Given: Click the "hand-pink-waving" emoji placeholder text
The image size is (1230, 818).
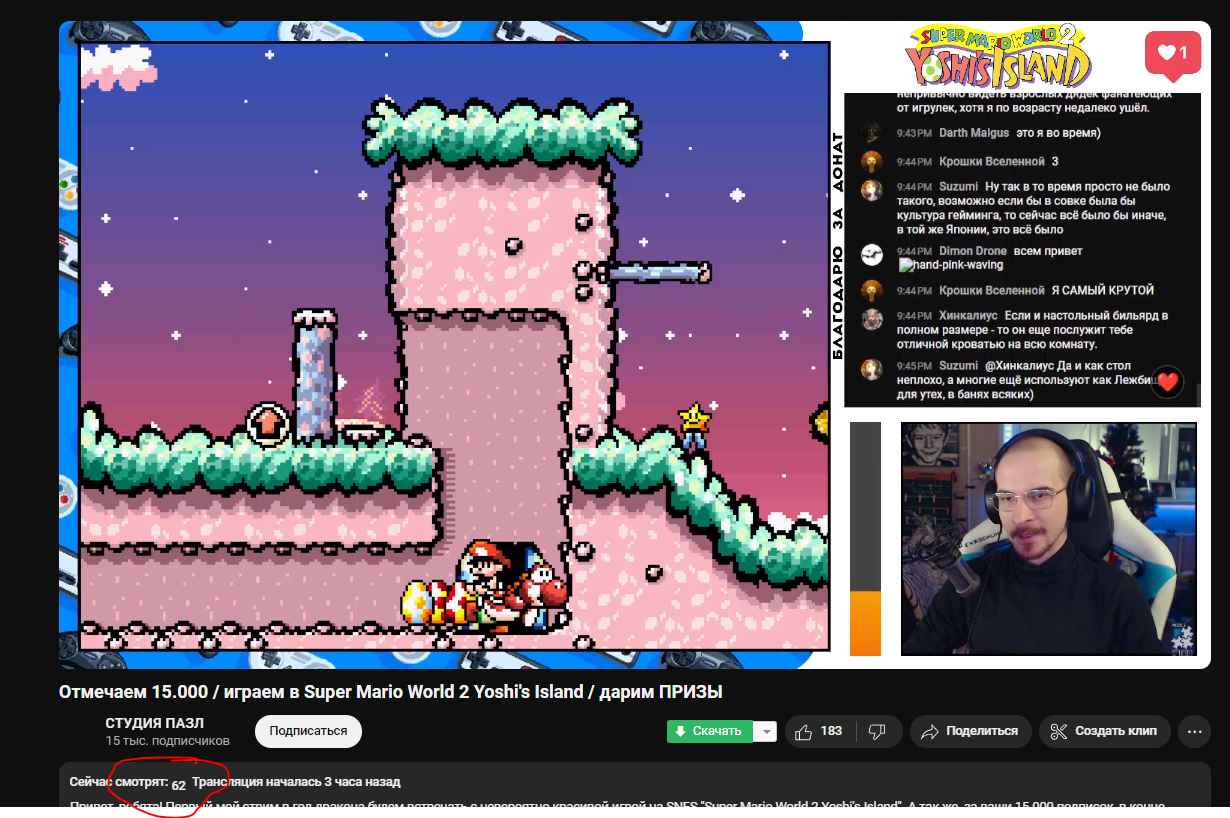Looking at the screenshot, I should click(951, 265).
